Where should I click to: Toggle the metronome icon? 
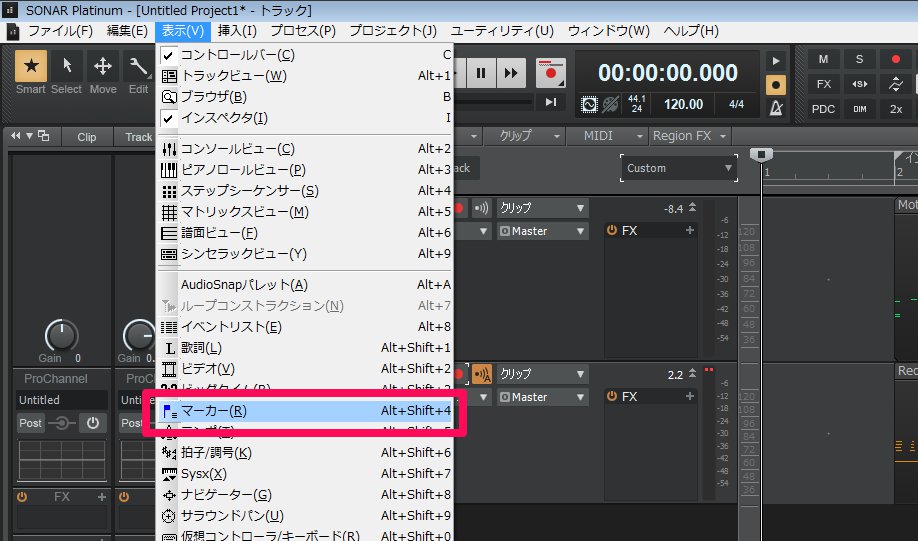[x=776, y=108]
